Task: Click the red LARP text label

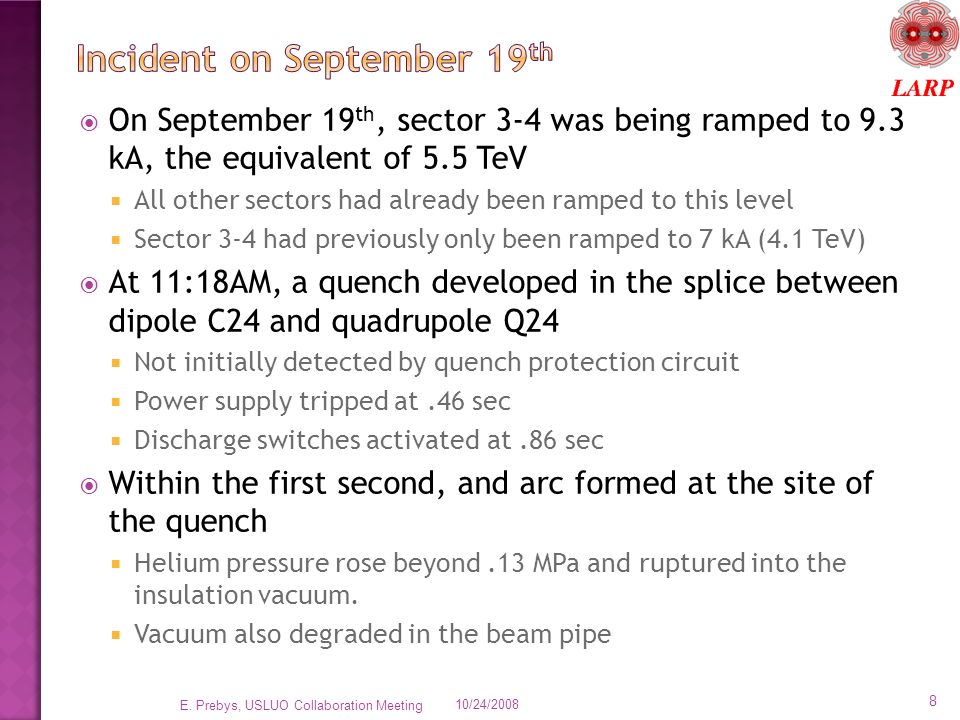Action: pyautogui.click(x=923, y=88)
